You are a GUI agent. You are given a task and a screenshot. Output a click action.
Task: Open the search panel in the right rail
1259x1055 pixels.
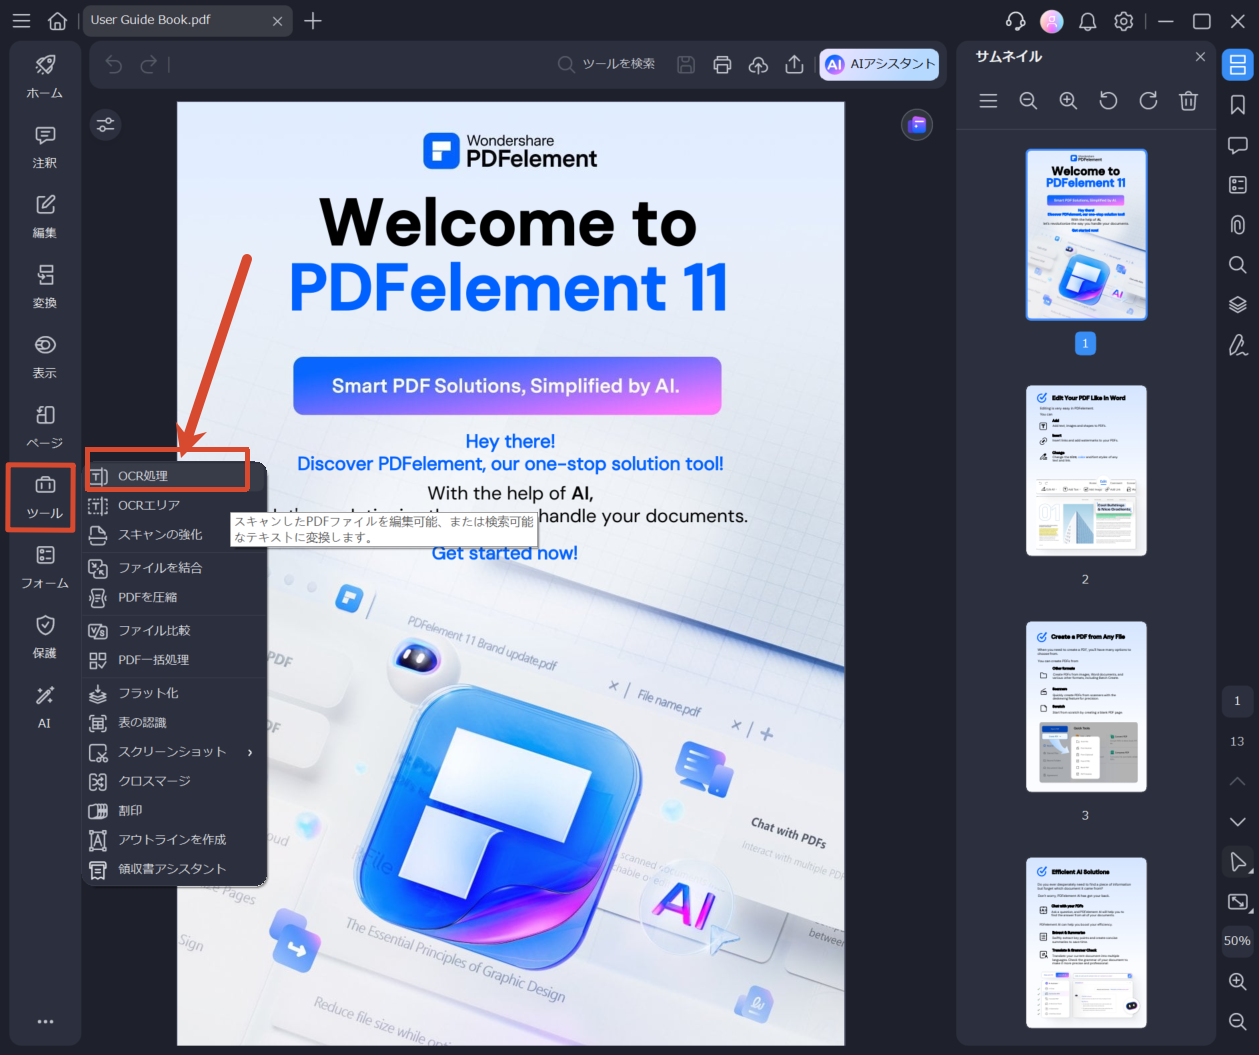pos(1237,265)
